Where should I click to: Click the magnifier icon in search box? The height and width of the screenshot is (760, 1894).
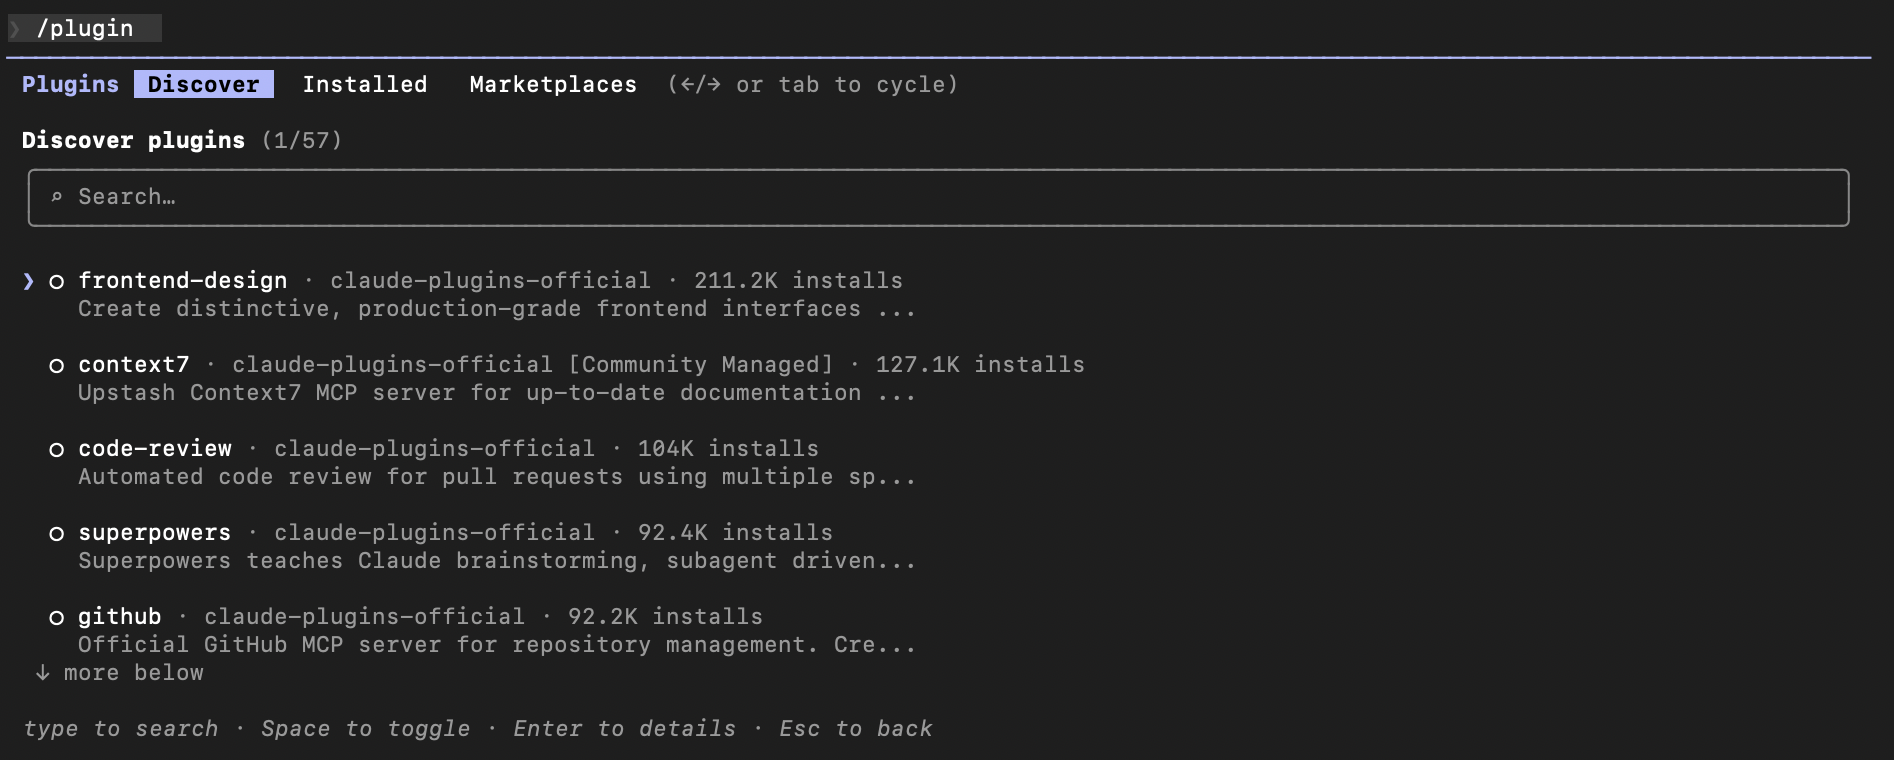[x=57, y=198]
